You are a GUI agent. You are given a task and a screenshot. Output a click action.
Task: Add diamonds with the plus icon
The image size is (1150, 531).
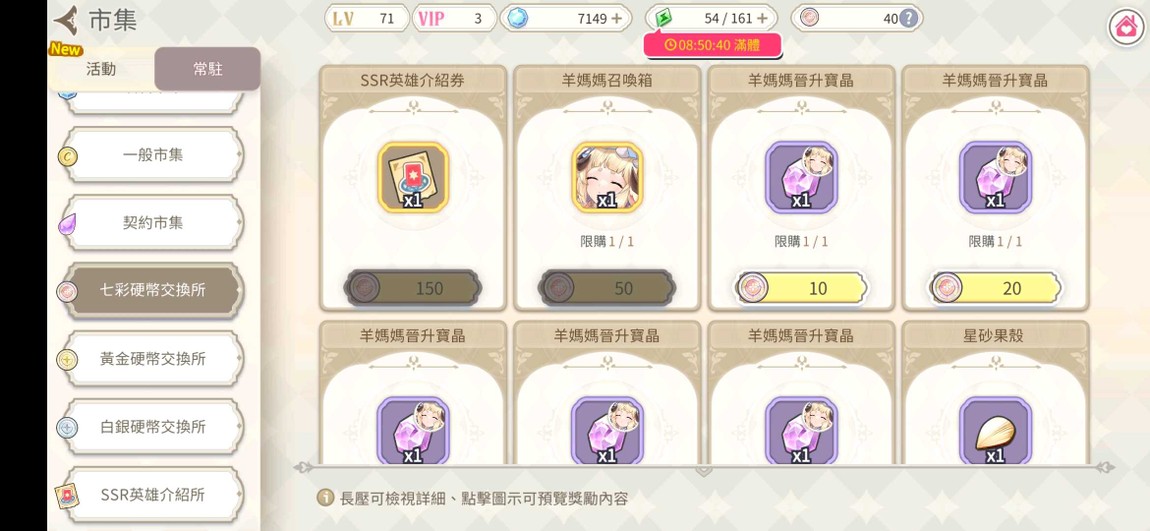coord(616,18)
